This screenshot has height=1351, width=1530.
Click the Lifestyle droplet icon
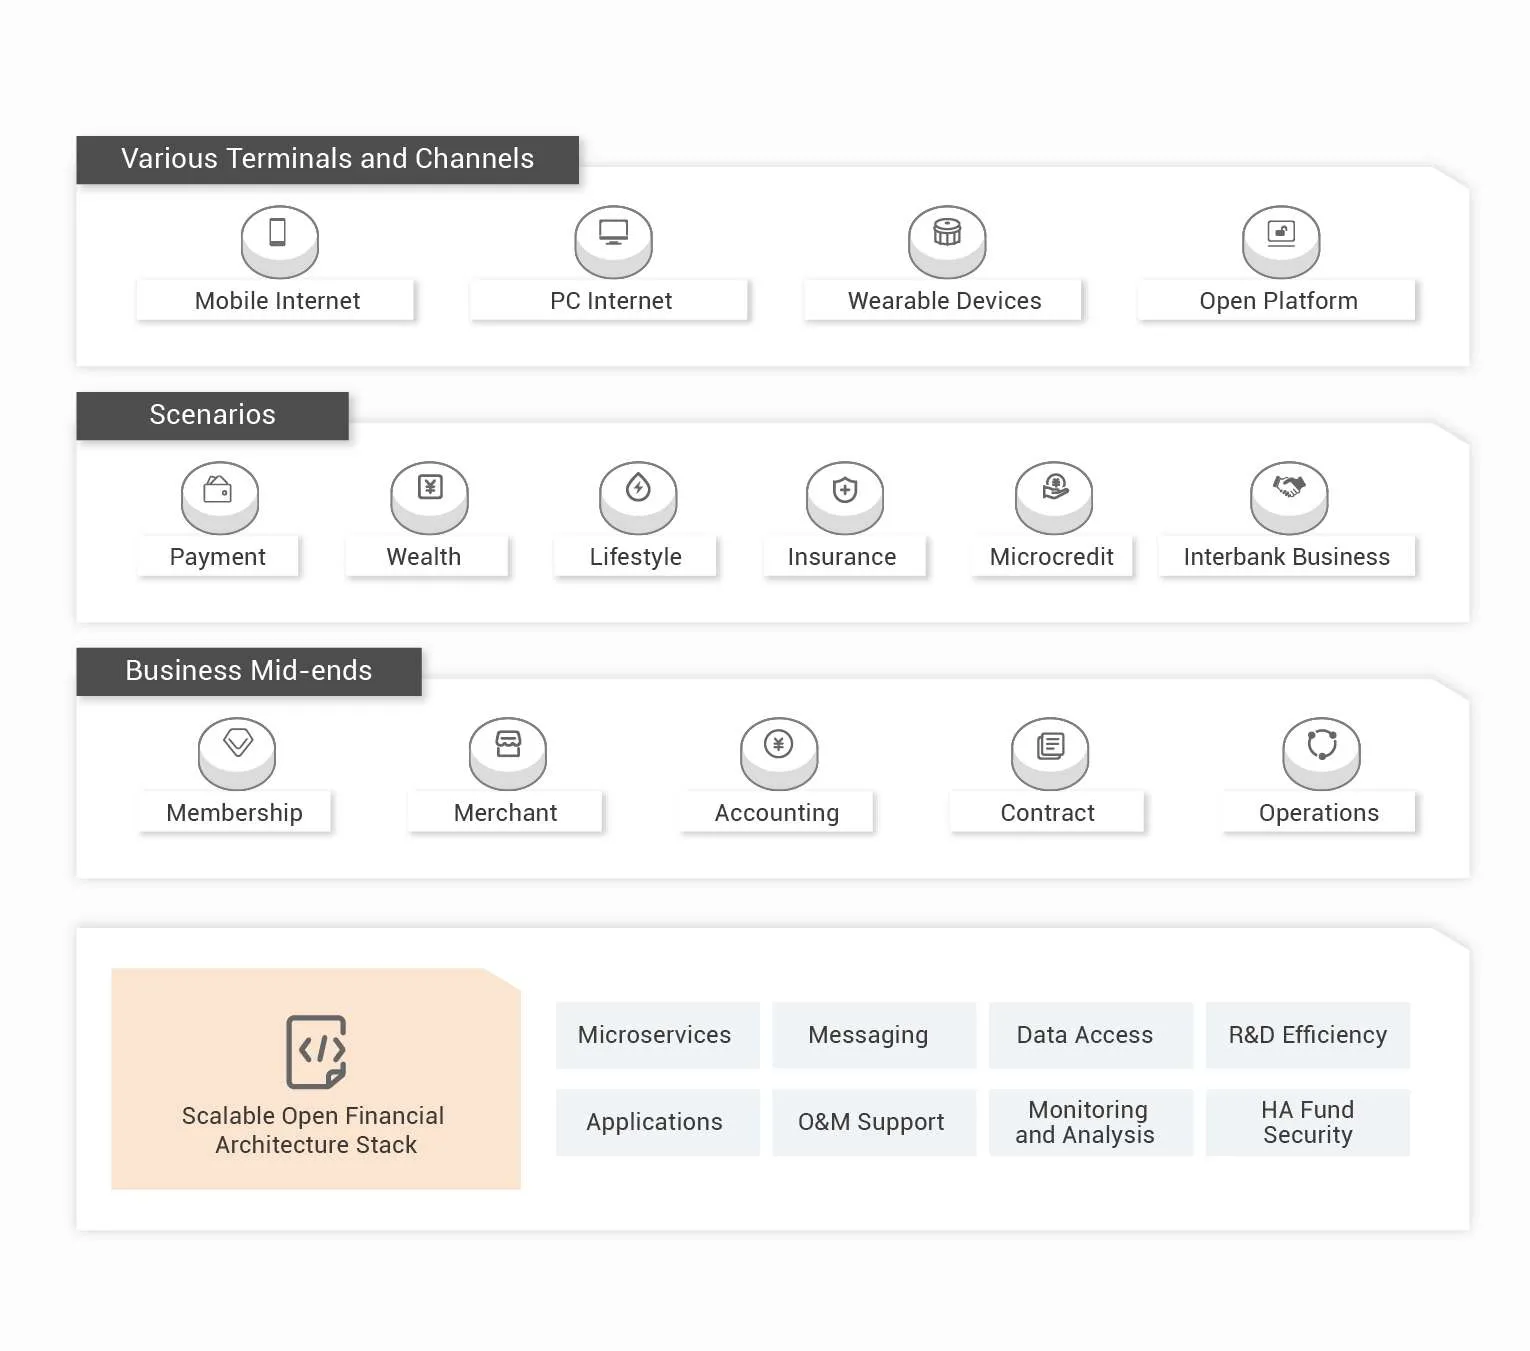(638, 490)
